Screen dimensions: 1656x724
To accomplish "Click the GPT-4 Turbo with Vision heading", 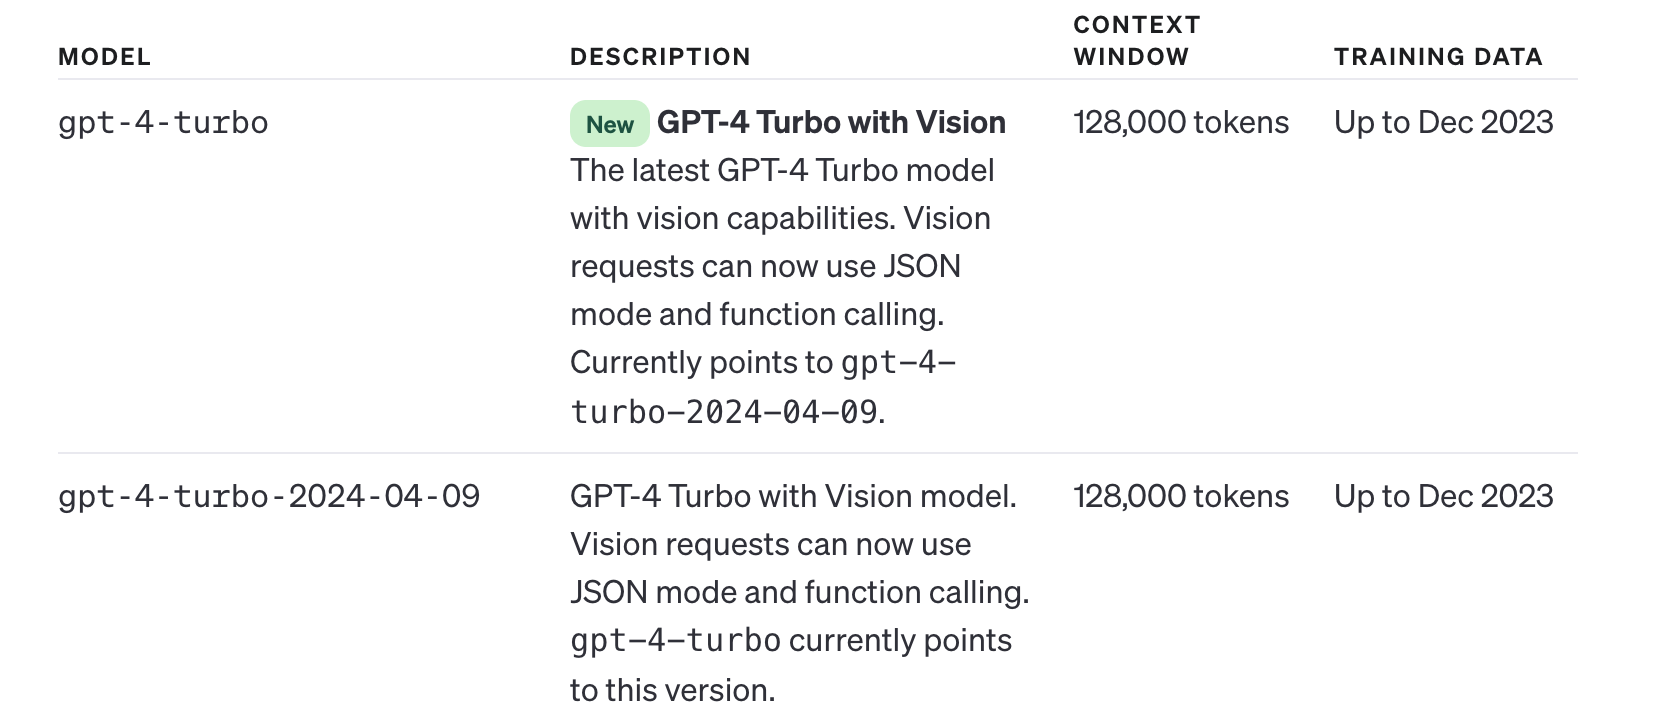I will coord(831,122).
